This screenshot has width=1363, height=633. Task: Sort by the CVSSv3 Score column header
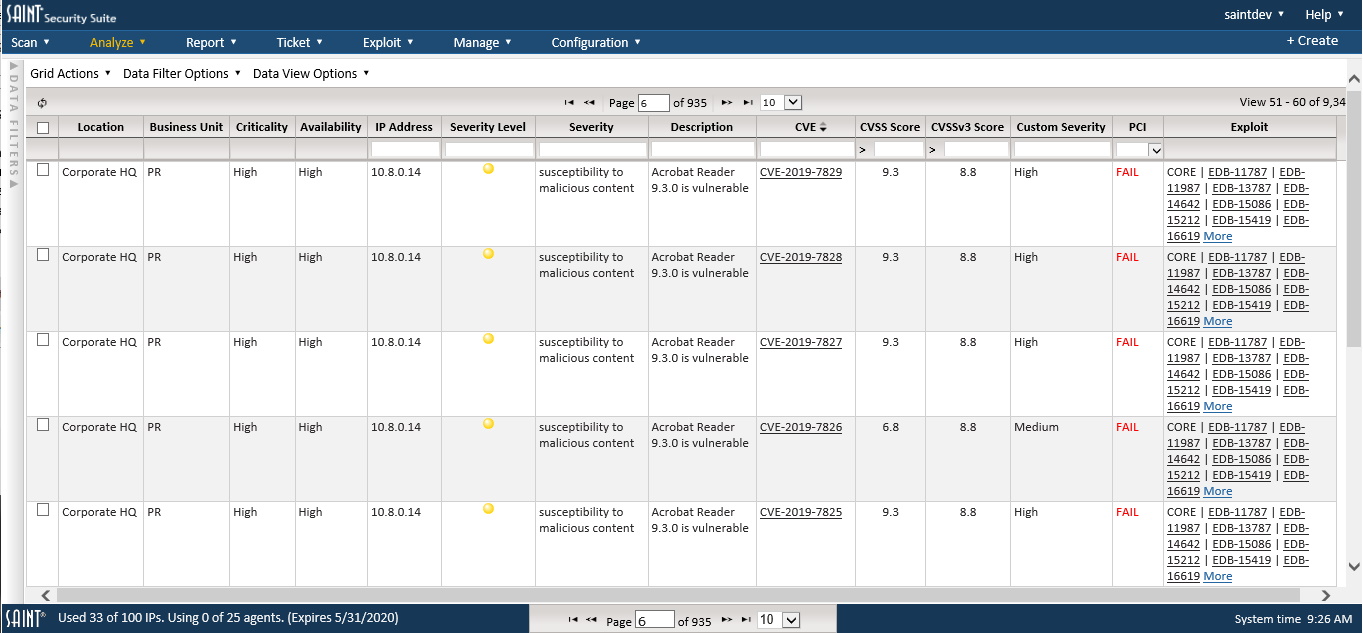coord(967,127)
